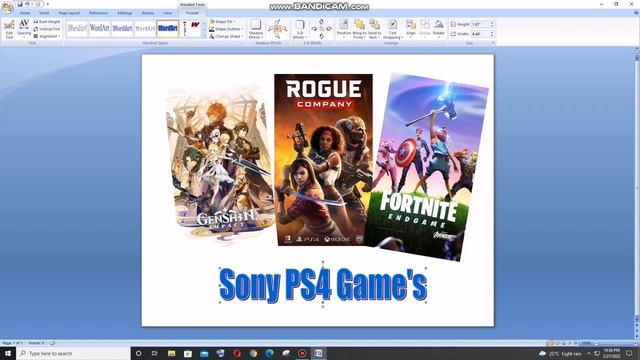
Task: Undo the last action
Action: coord(27,4)
